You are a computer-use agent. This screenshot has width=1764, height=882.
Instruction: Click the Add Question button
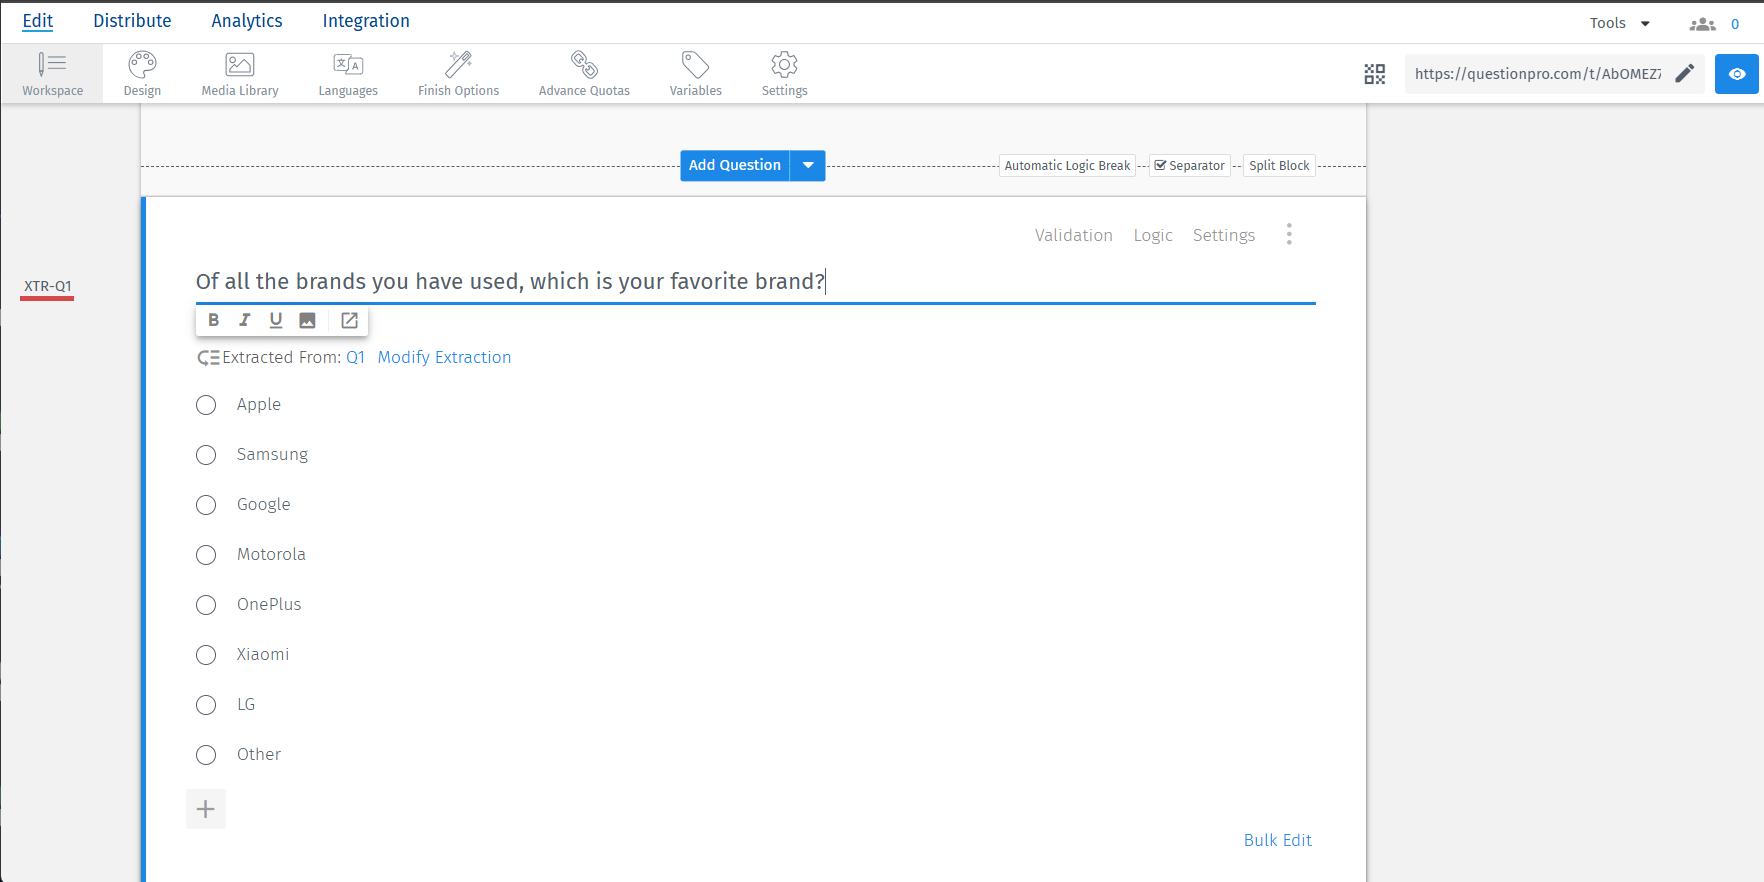coord(735,165)
